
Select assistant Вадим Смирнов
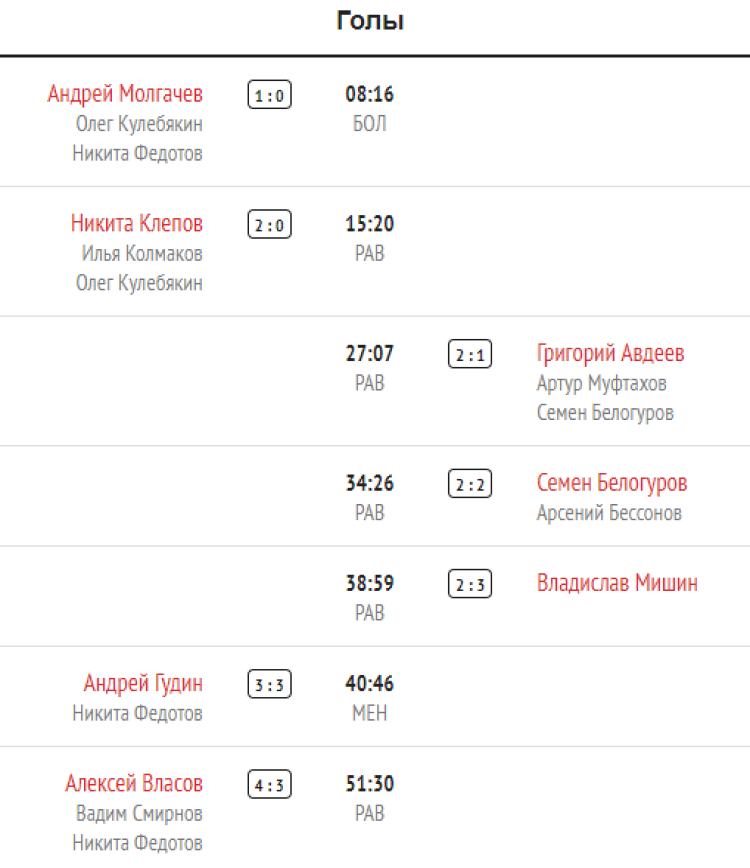coord(139,814)
